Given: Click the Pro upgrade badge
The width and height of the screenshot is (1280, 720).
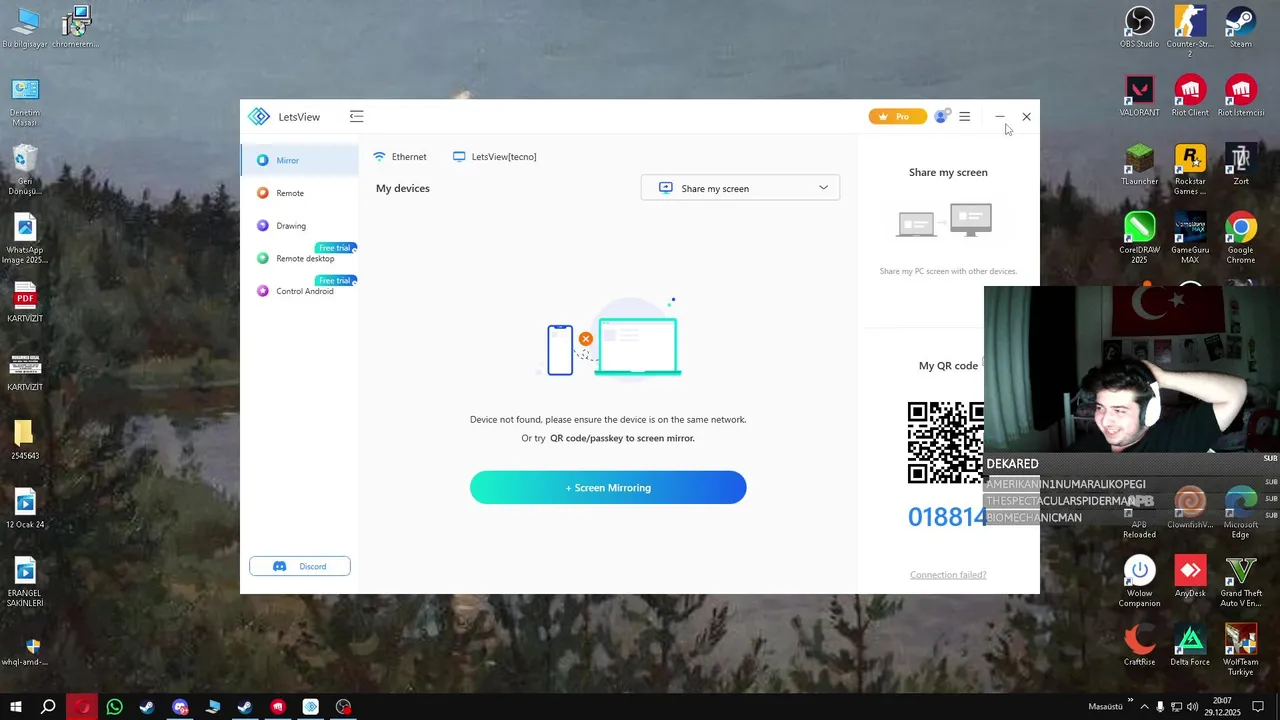Looking at the screenshot, I should coord(897,117).
